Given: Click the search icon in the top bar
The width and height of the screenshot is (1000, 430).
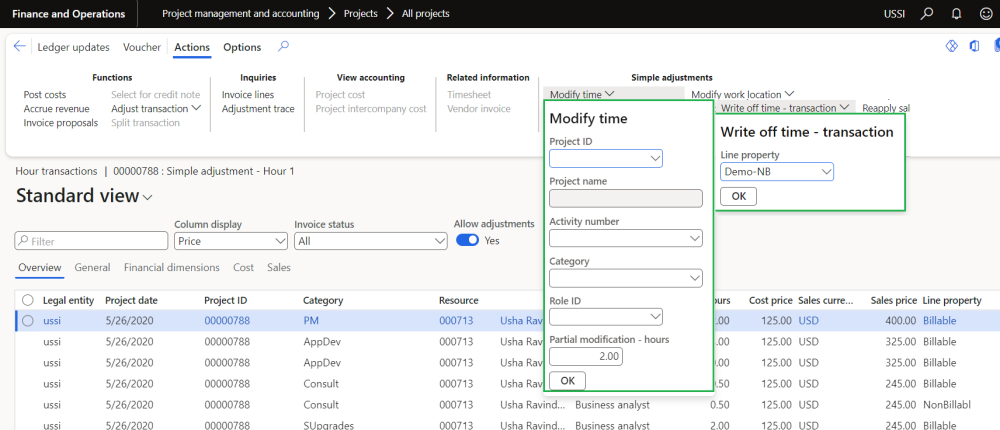Looking at the screenshot, I should tap(927, 14).
